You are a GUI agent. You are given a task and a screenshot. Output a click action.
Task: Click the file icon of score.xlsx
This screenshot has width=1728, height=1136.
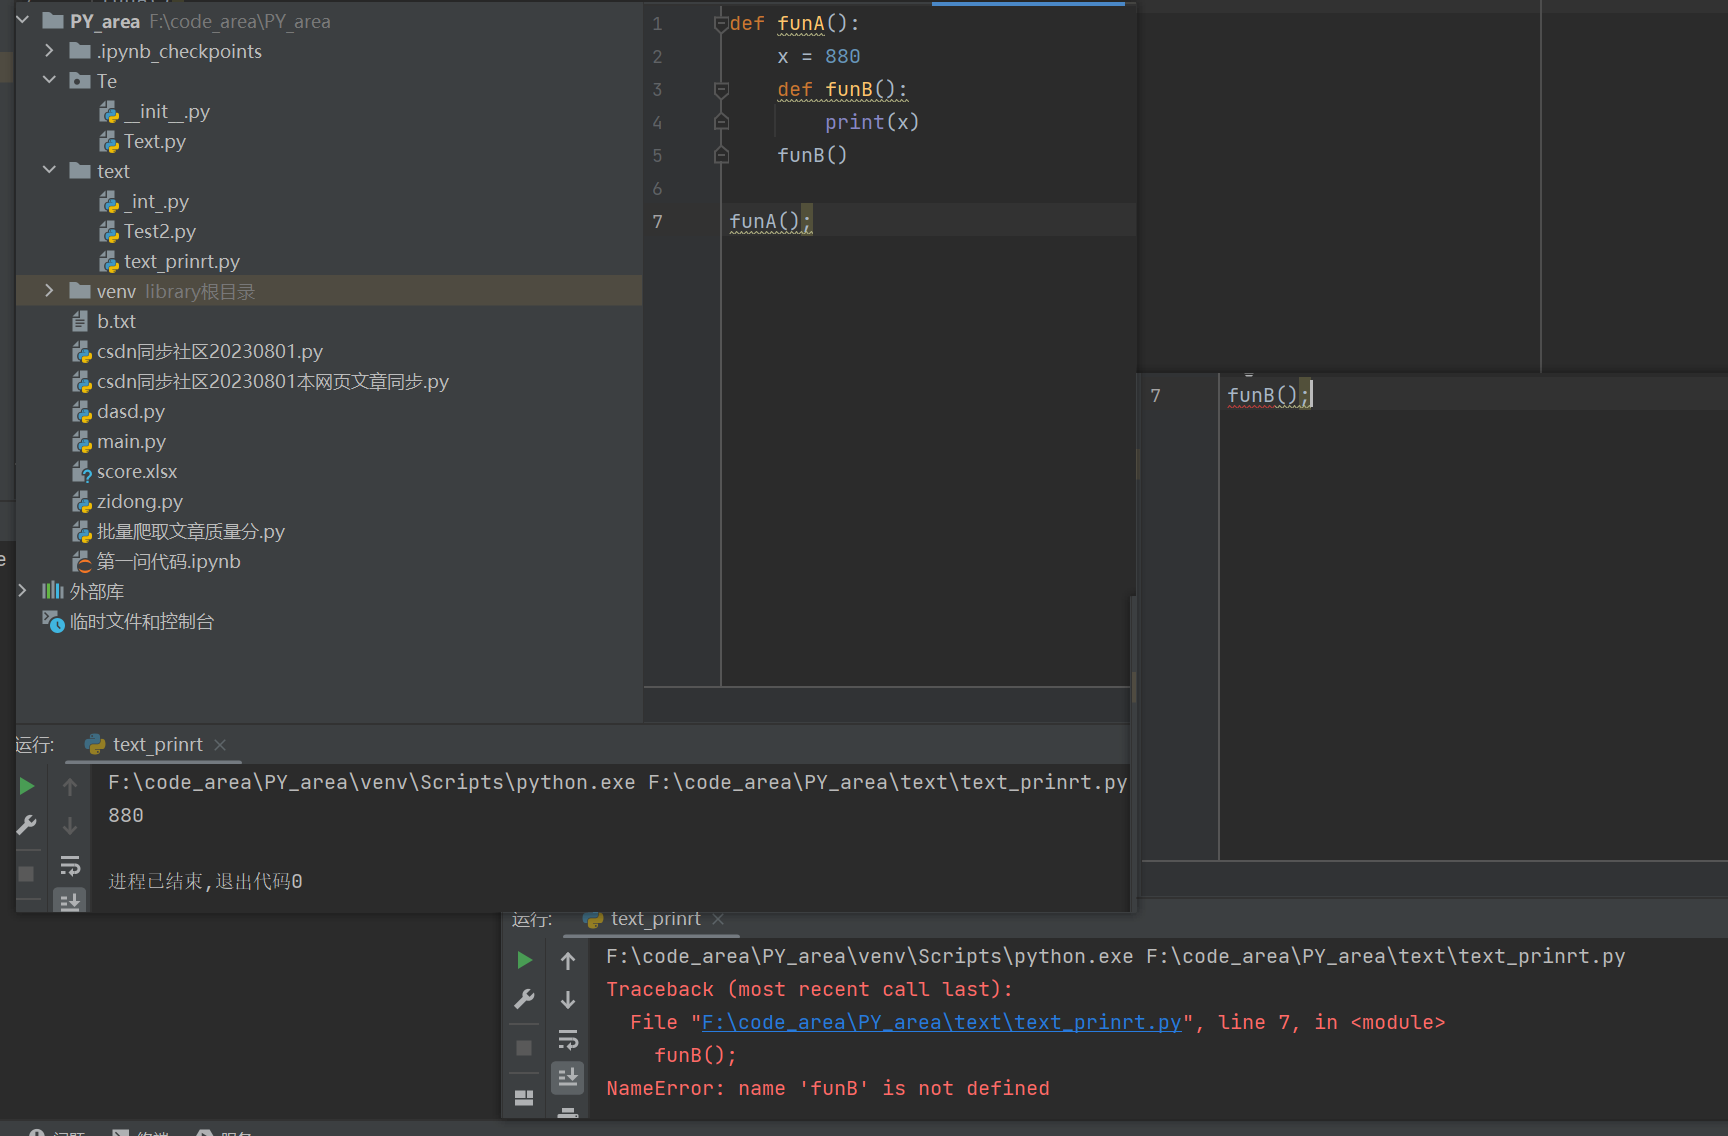(82, 472)
